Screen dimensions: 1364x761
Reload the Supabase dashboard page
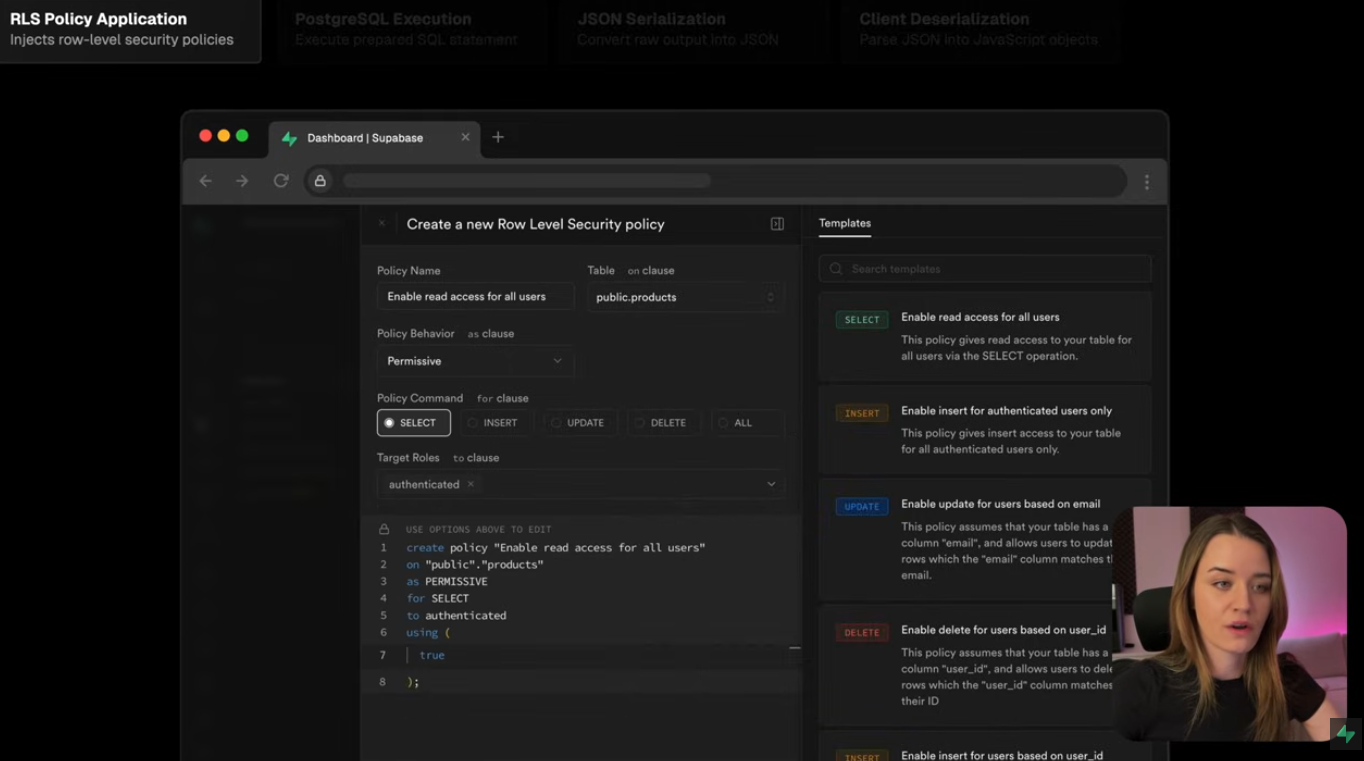281,181
